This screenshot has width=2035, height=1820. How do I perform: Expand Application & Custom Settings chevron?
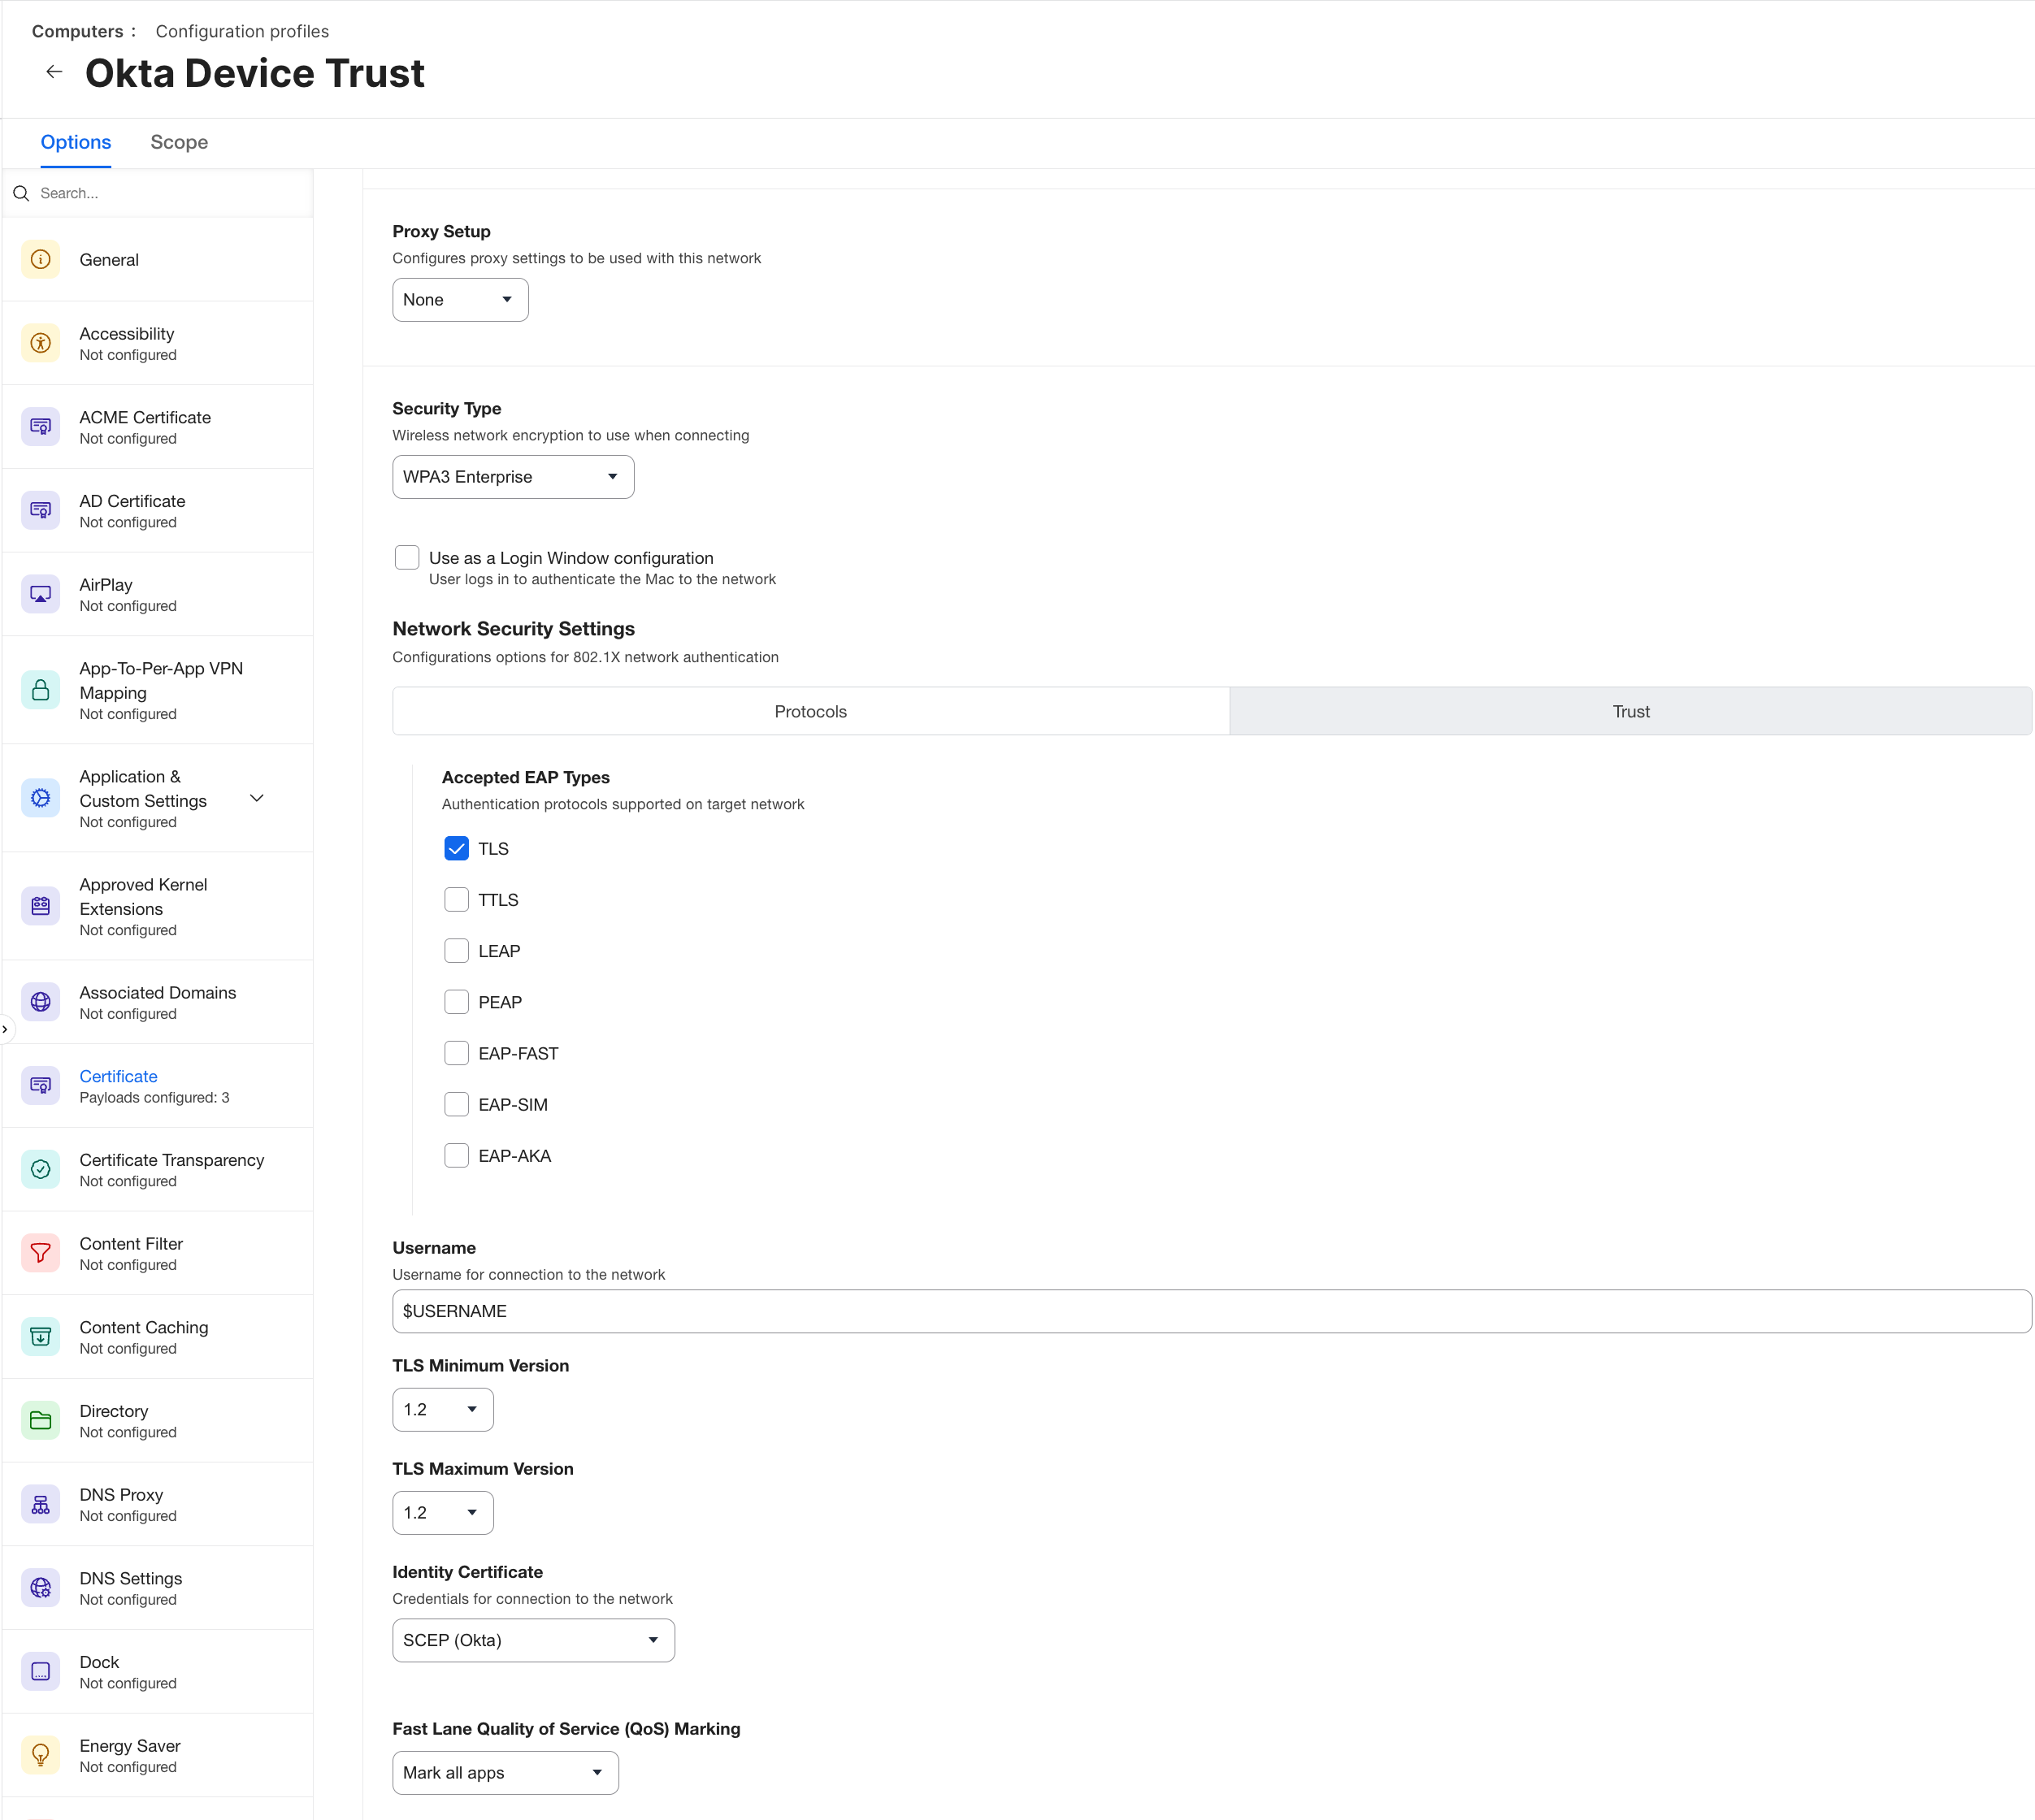257,798
